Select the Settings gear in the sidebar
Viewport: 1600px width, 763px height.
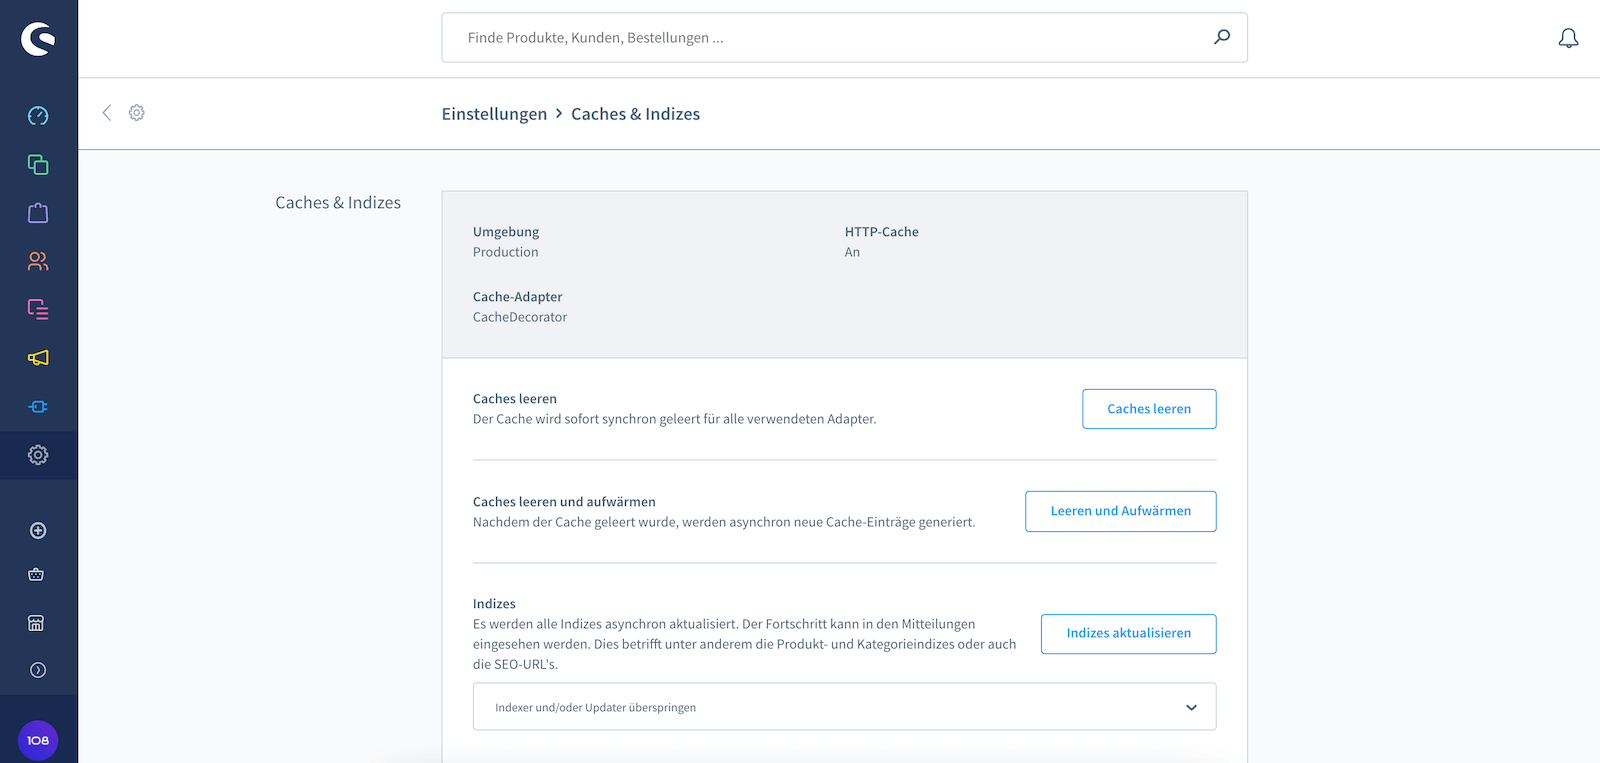click(38, 455)
